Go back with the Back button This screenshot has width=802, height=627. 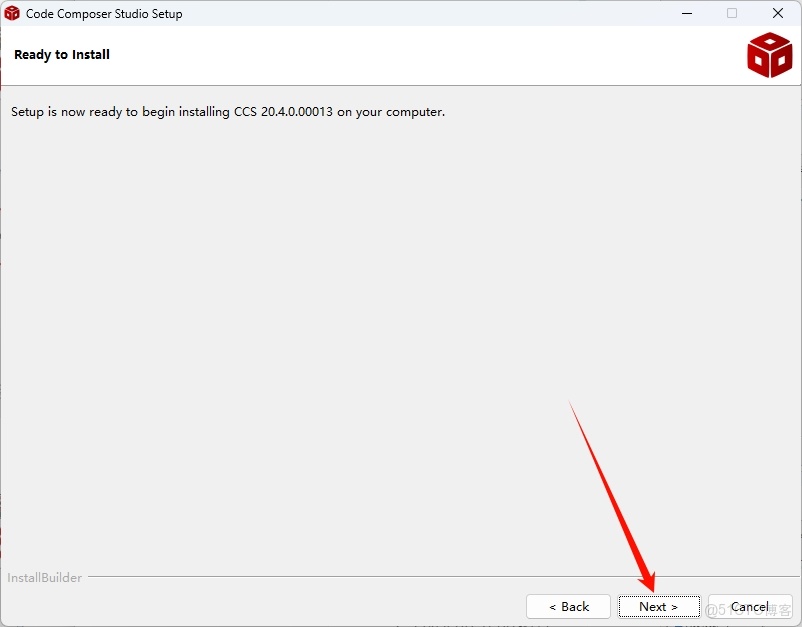pos(568,607)
